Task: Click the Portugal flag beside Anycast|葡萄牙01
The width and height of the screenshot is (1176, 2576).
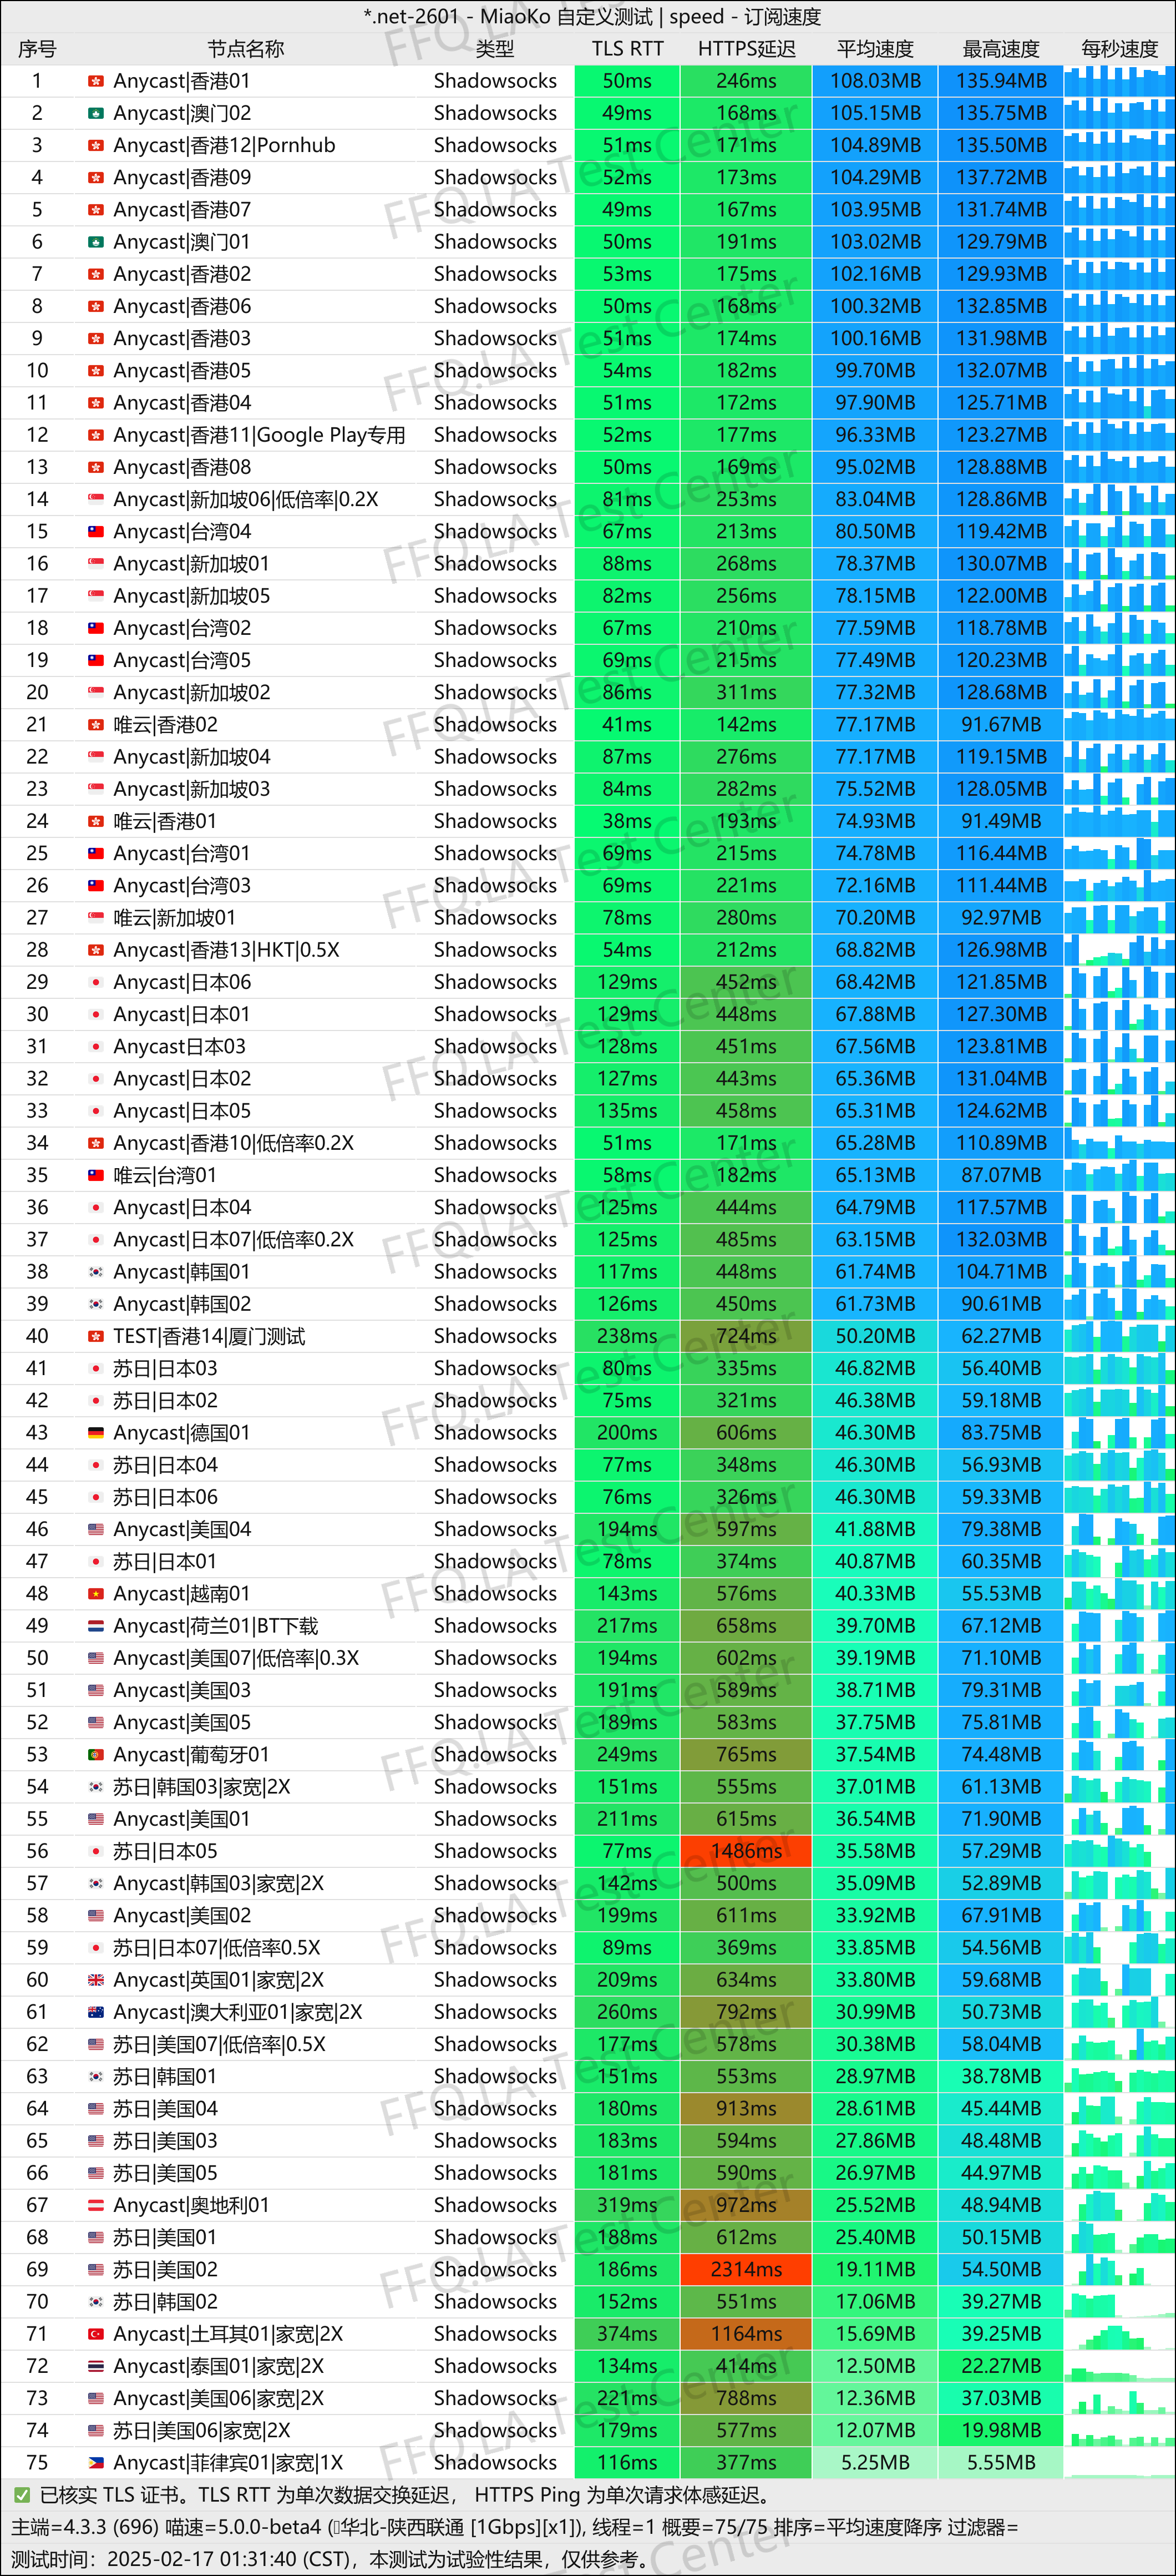Action: pyautogui.click(x=96, y=1755)
